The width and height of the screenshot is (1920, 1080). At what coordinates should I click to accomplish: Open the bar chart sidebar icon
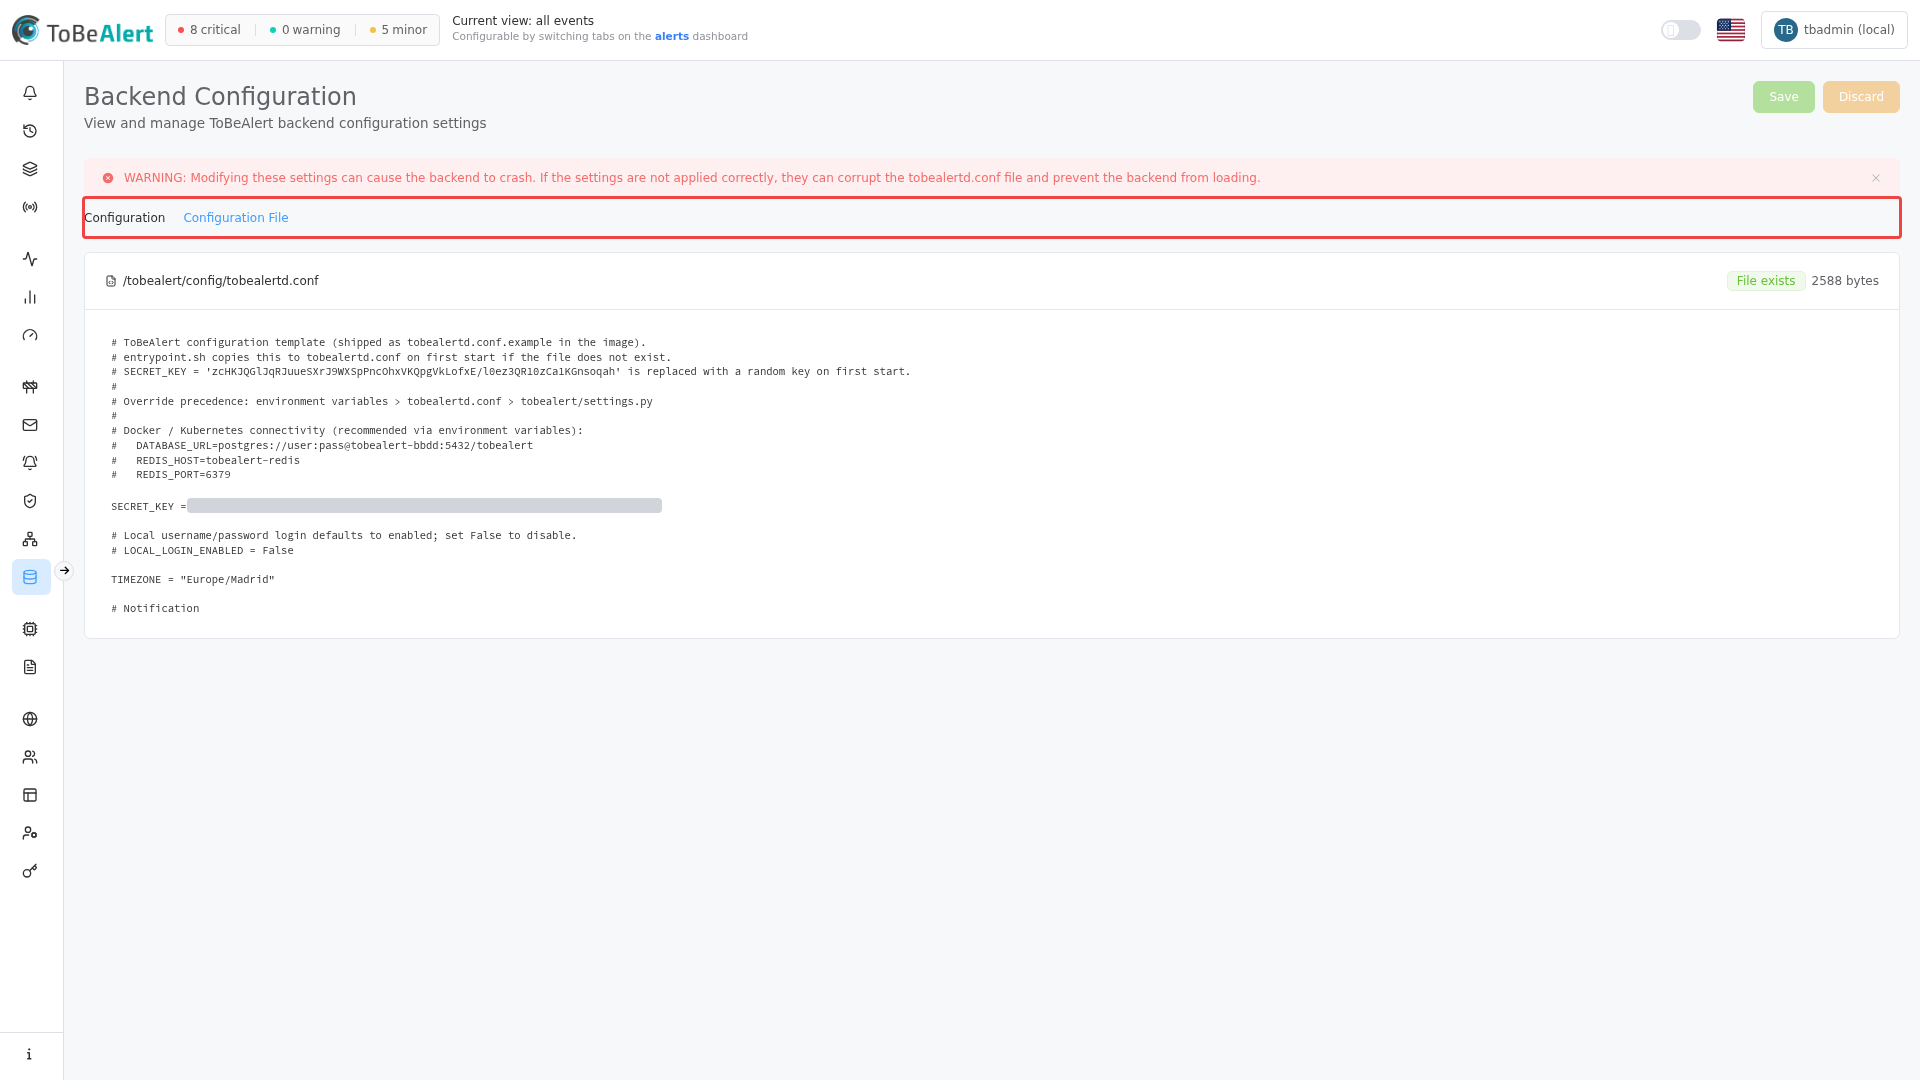click(30, 297)
